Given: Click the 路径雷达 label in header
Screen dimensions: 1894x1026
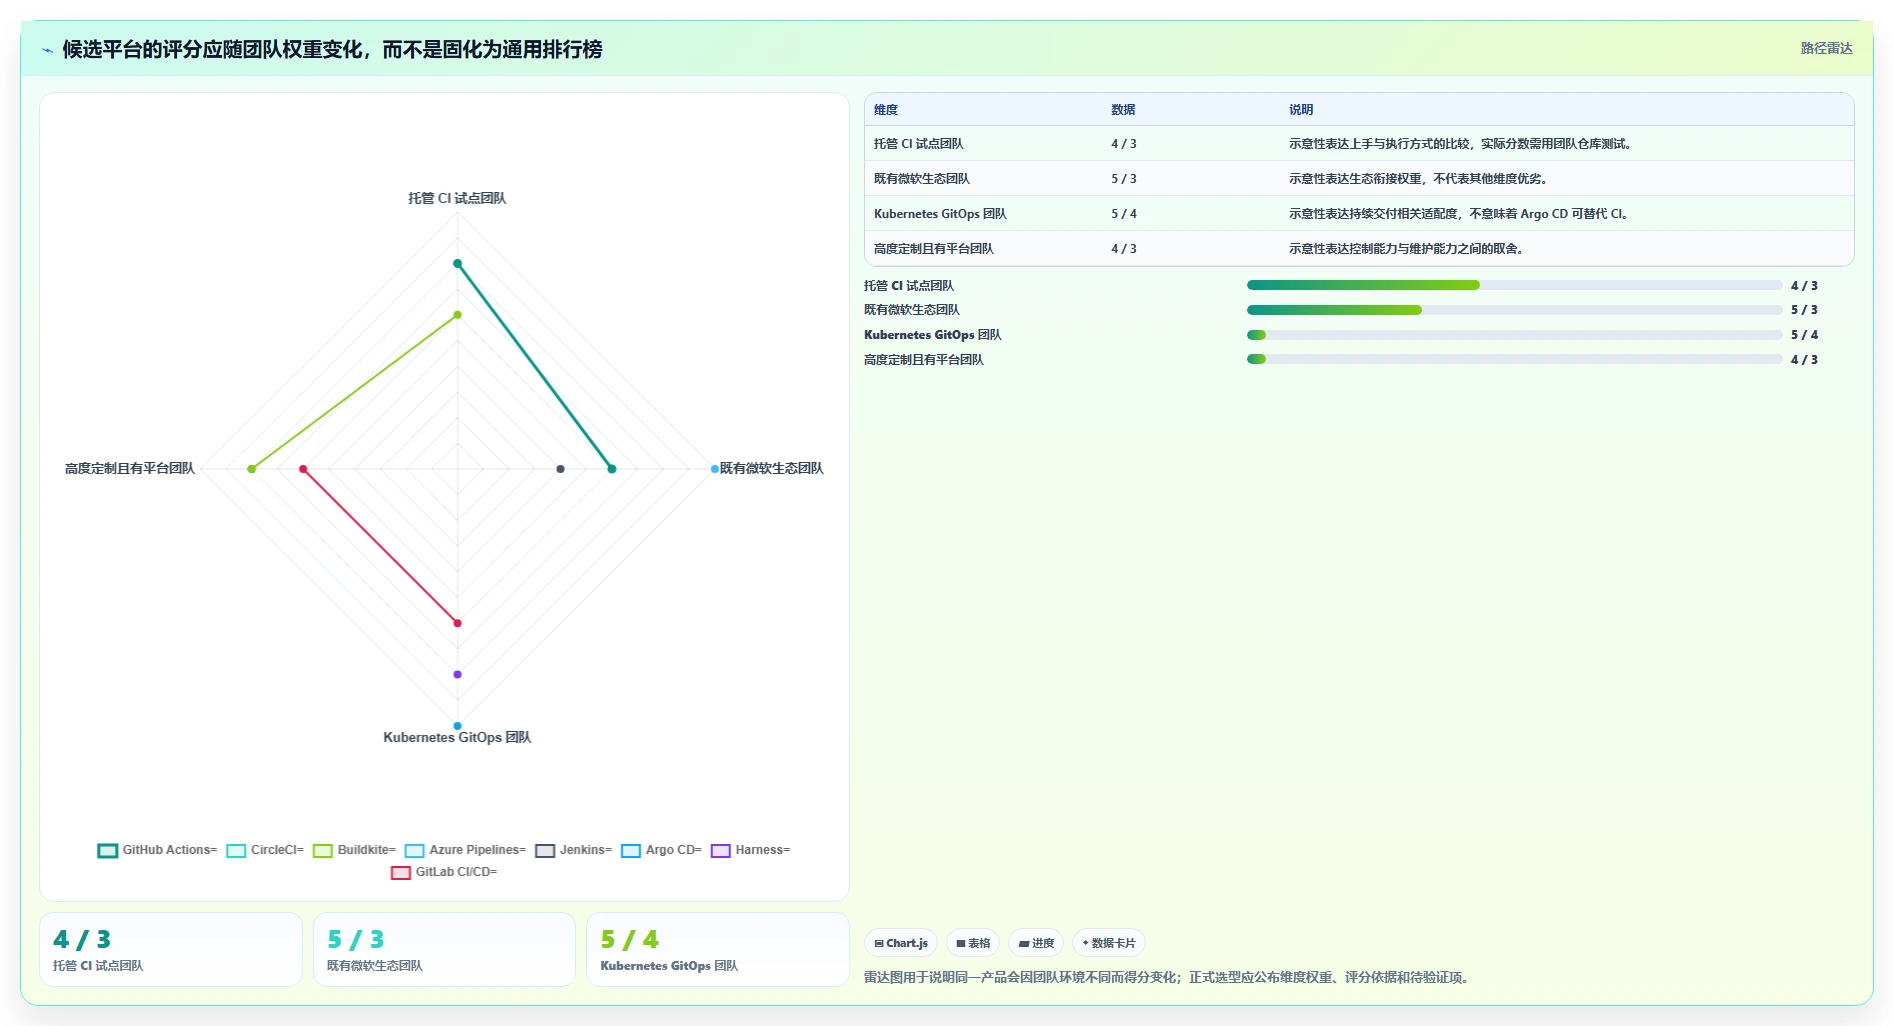Looking at the screenshot, I should [1826, 48].
